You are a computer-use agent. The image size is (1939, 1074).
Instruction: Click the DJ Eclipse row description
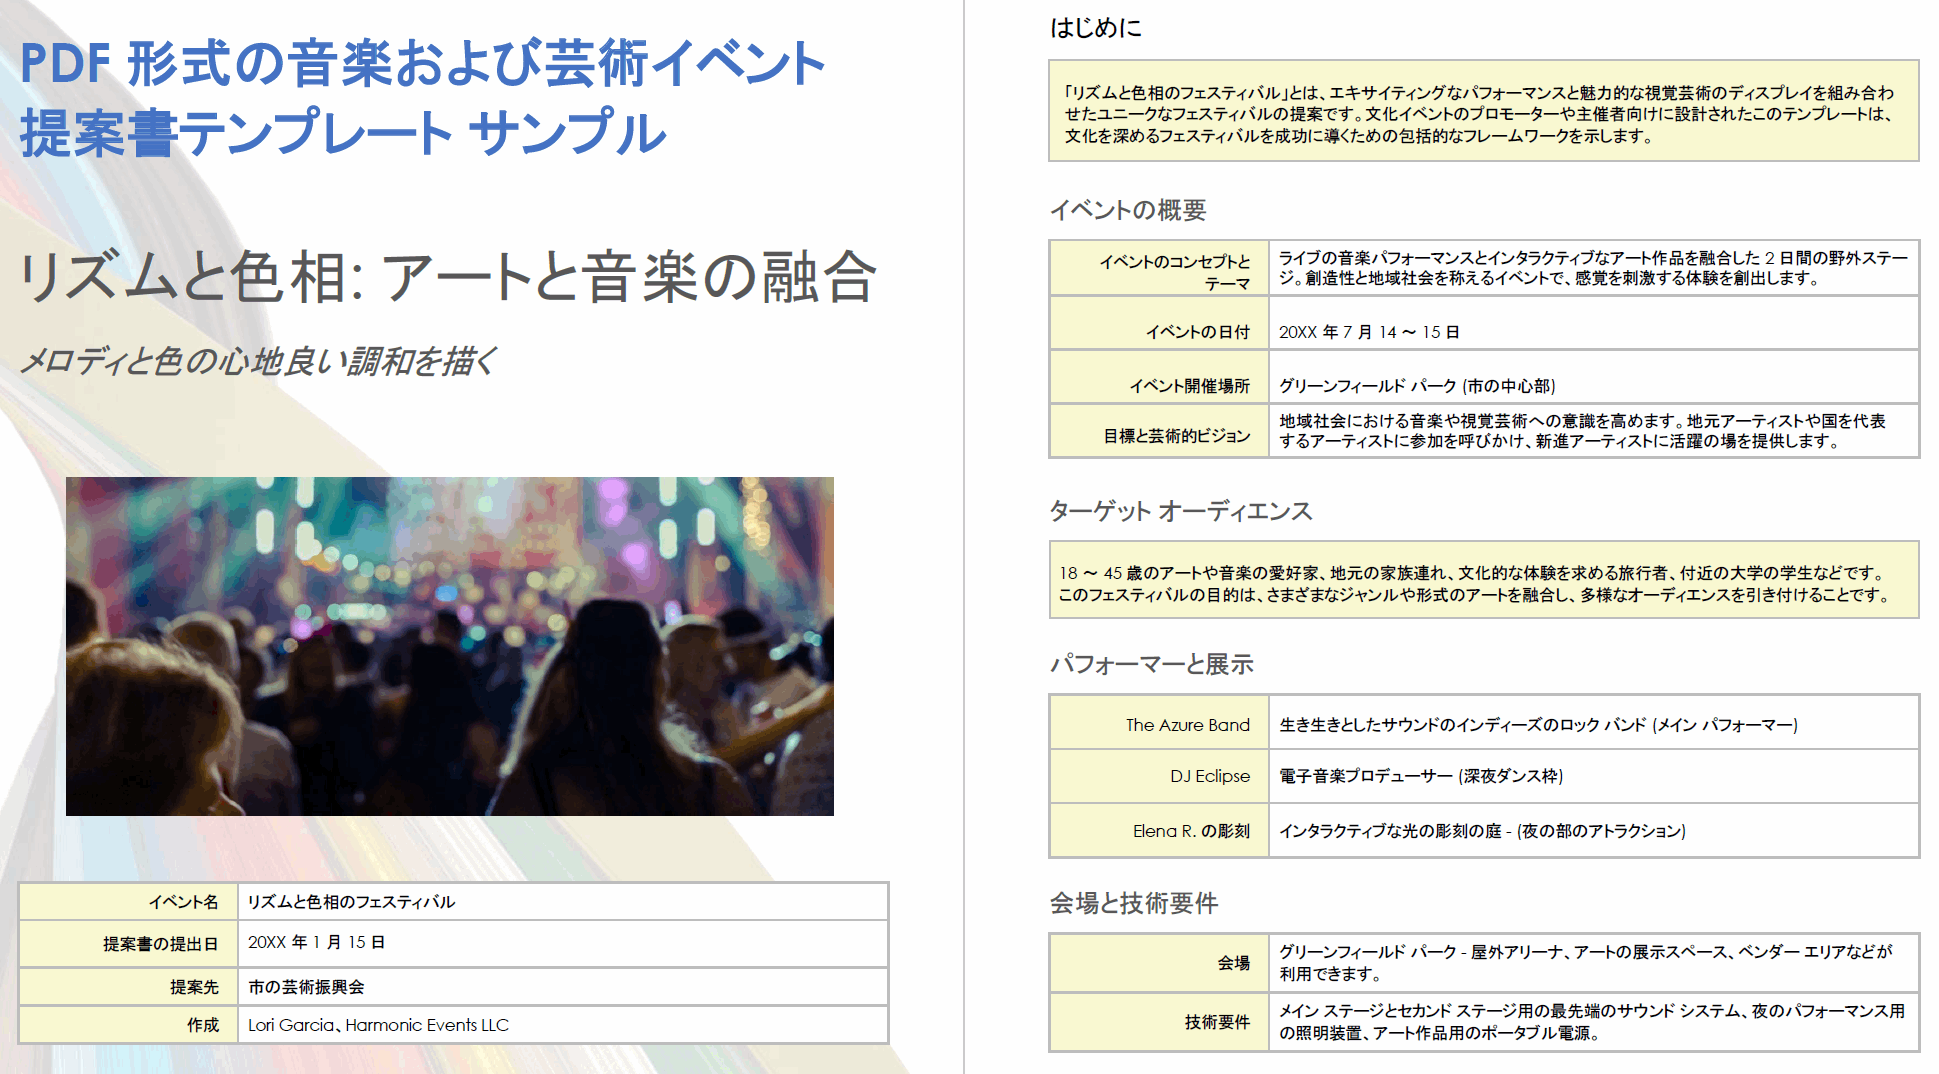pos(1423,777)
